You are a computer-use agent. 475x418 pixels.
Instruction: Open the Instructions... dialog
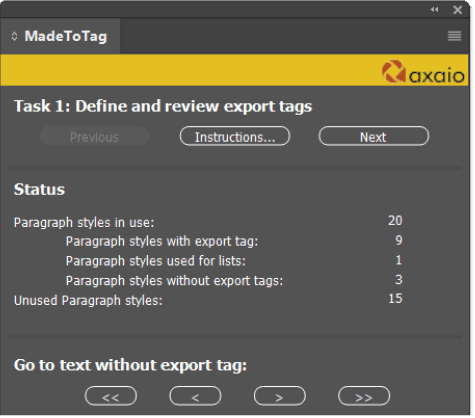tap(235, 137)
